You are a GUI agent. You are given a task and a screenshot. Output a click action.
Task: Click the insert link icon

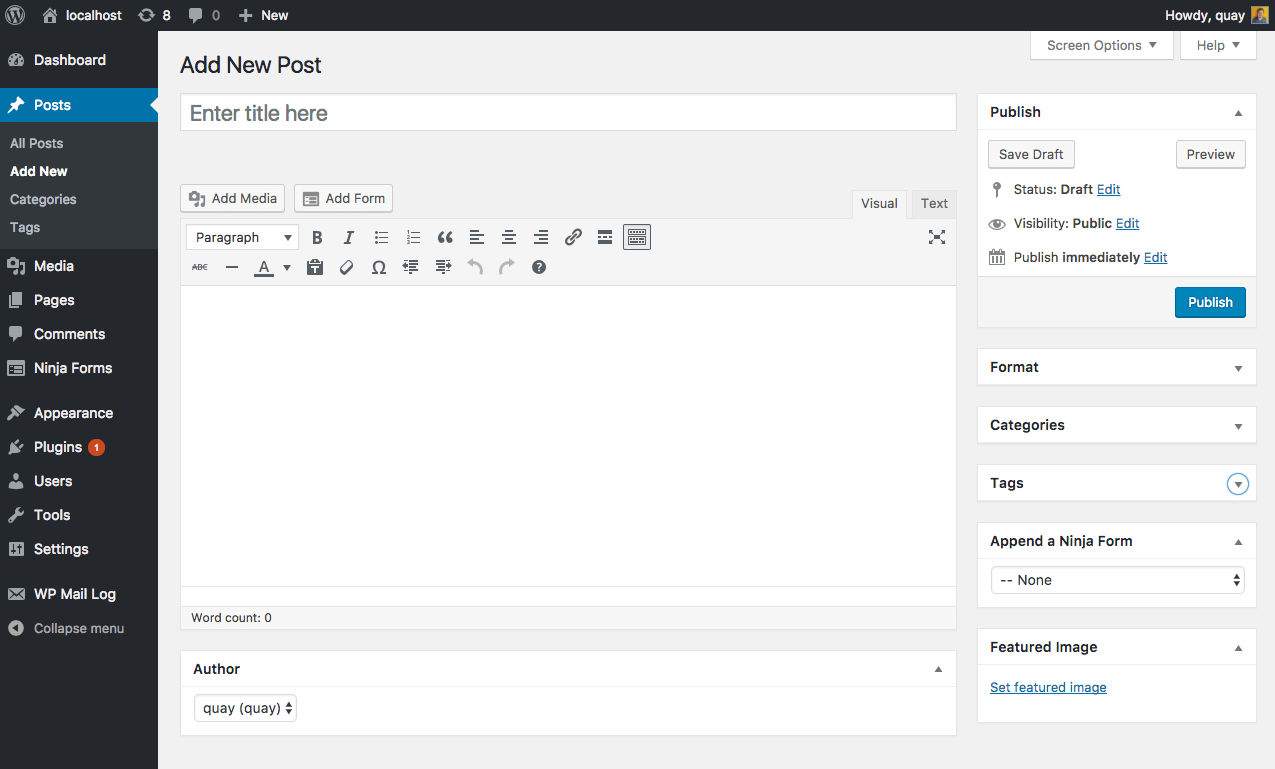coord(573,238)
